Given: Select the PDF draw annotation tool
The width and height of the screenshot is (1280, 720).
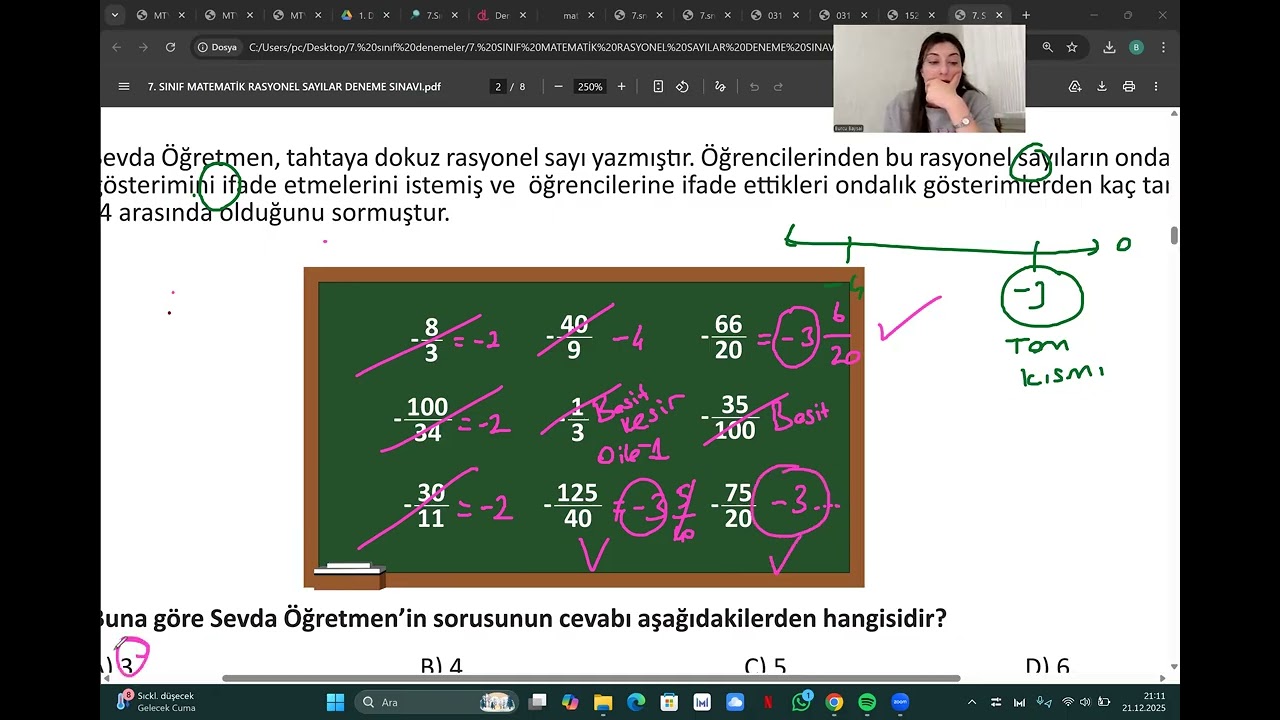Looking at the screenshot, I should [719, 87].
